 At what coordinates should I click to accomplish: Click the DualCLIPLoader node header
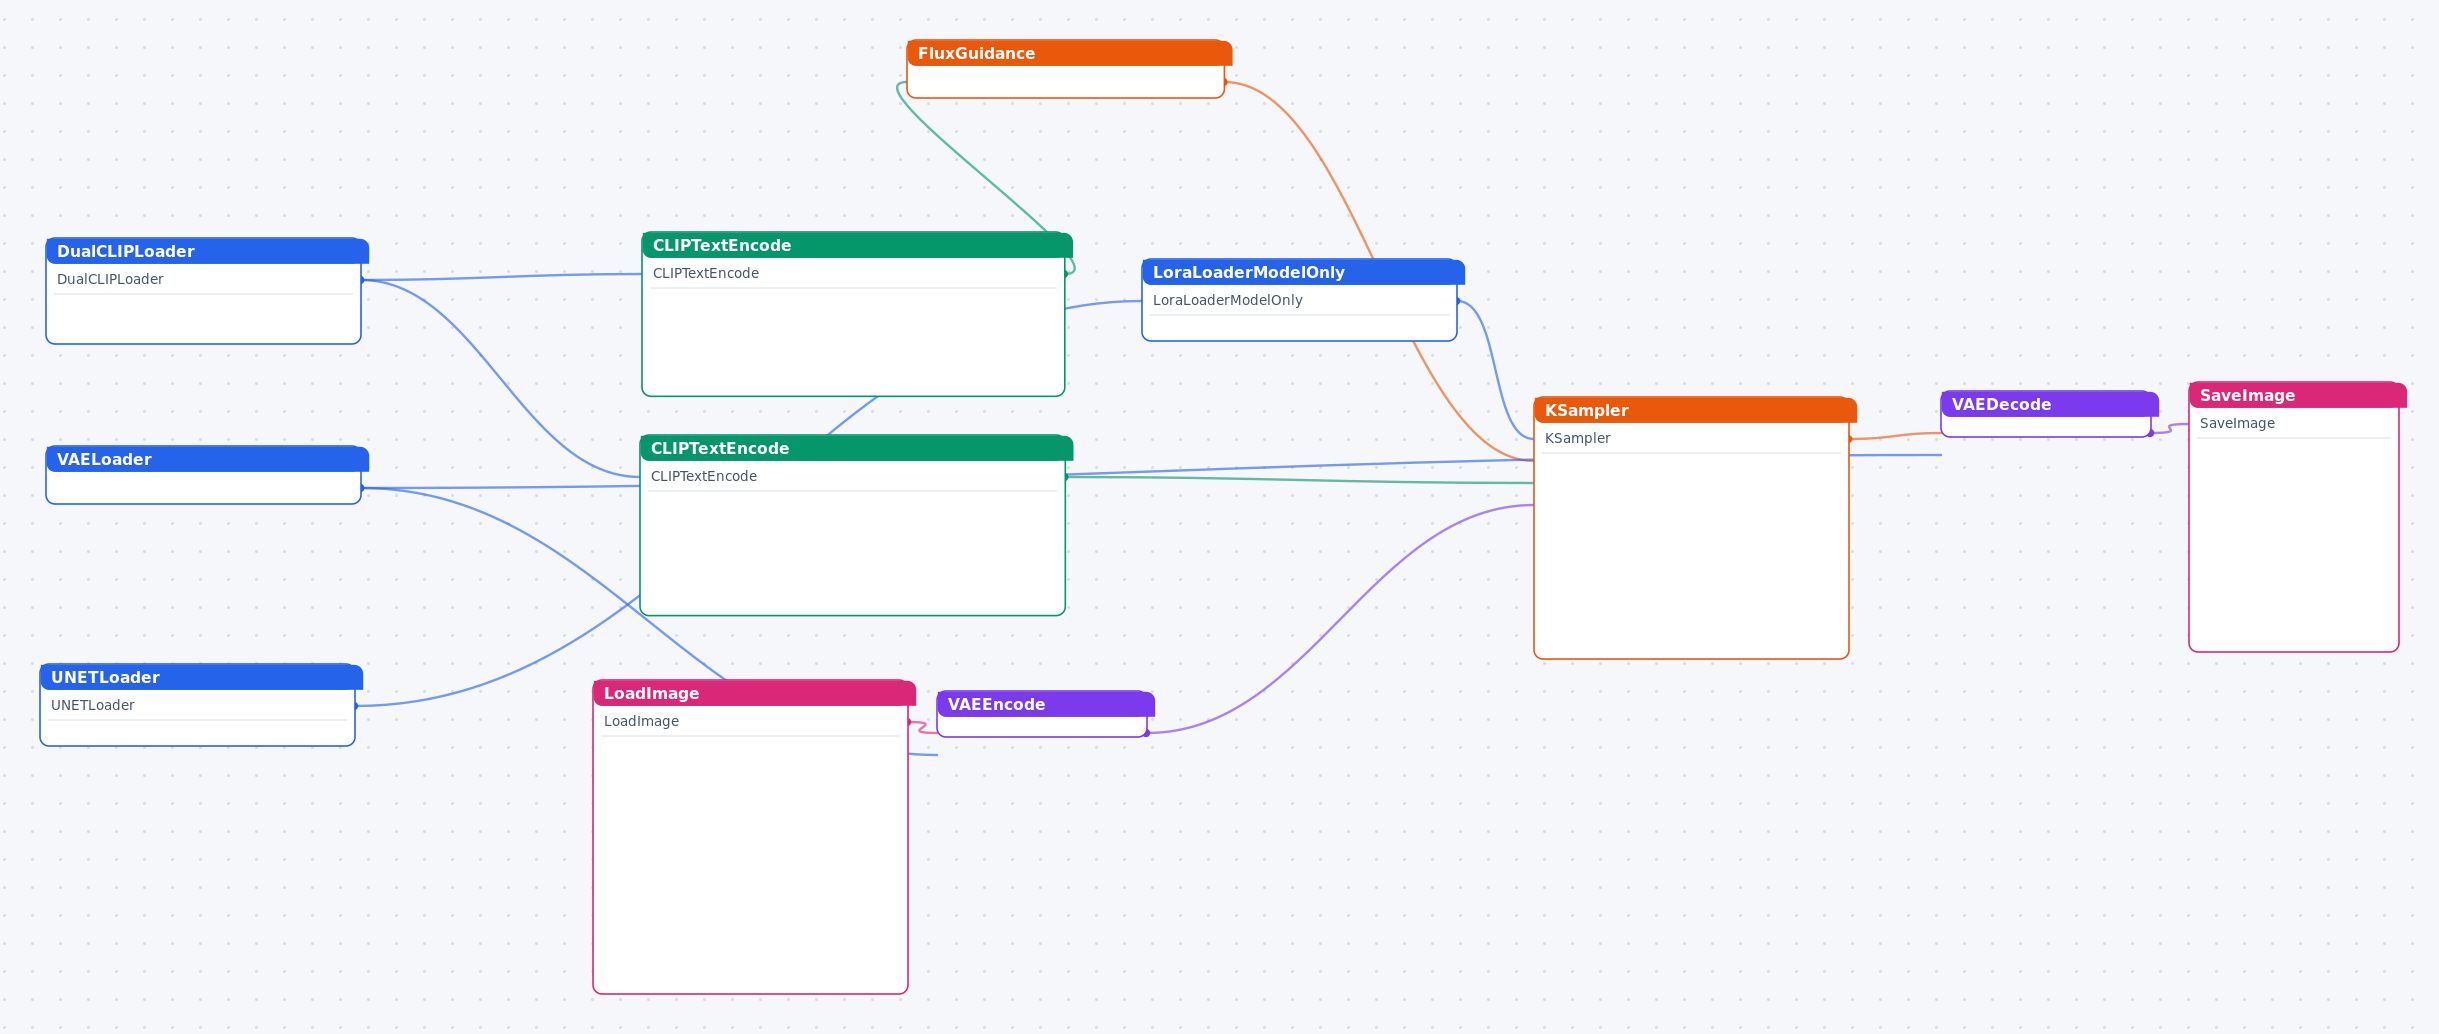pyautogui.click(x=207, y=251)
